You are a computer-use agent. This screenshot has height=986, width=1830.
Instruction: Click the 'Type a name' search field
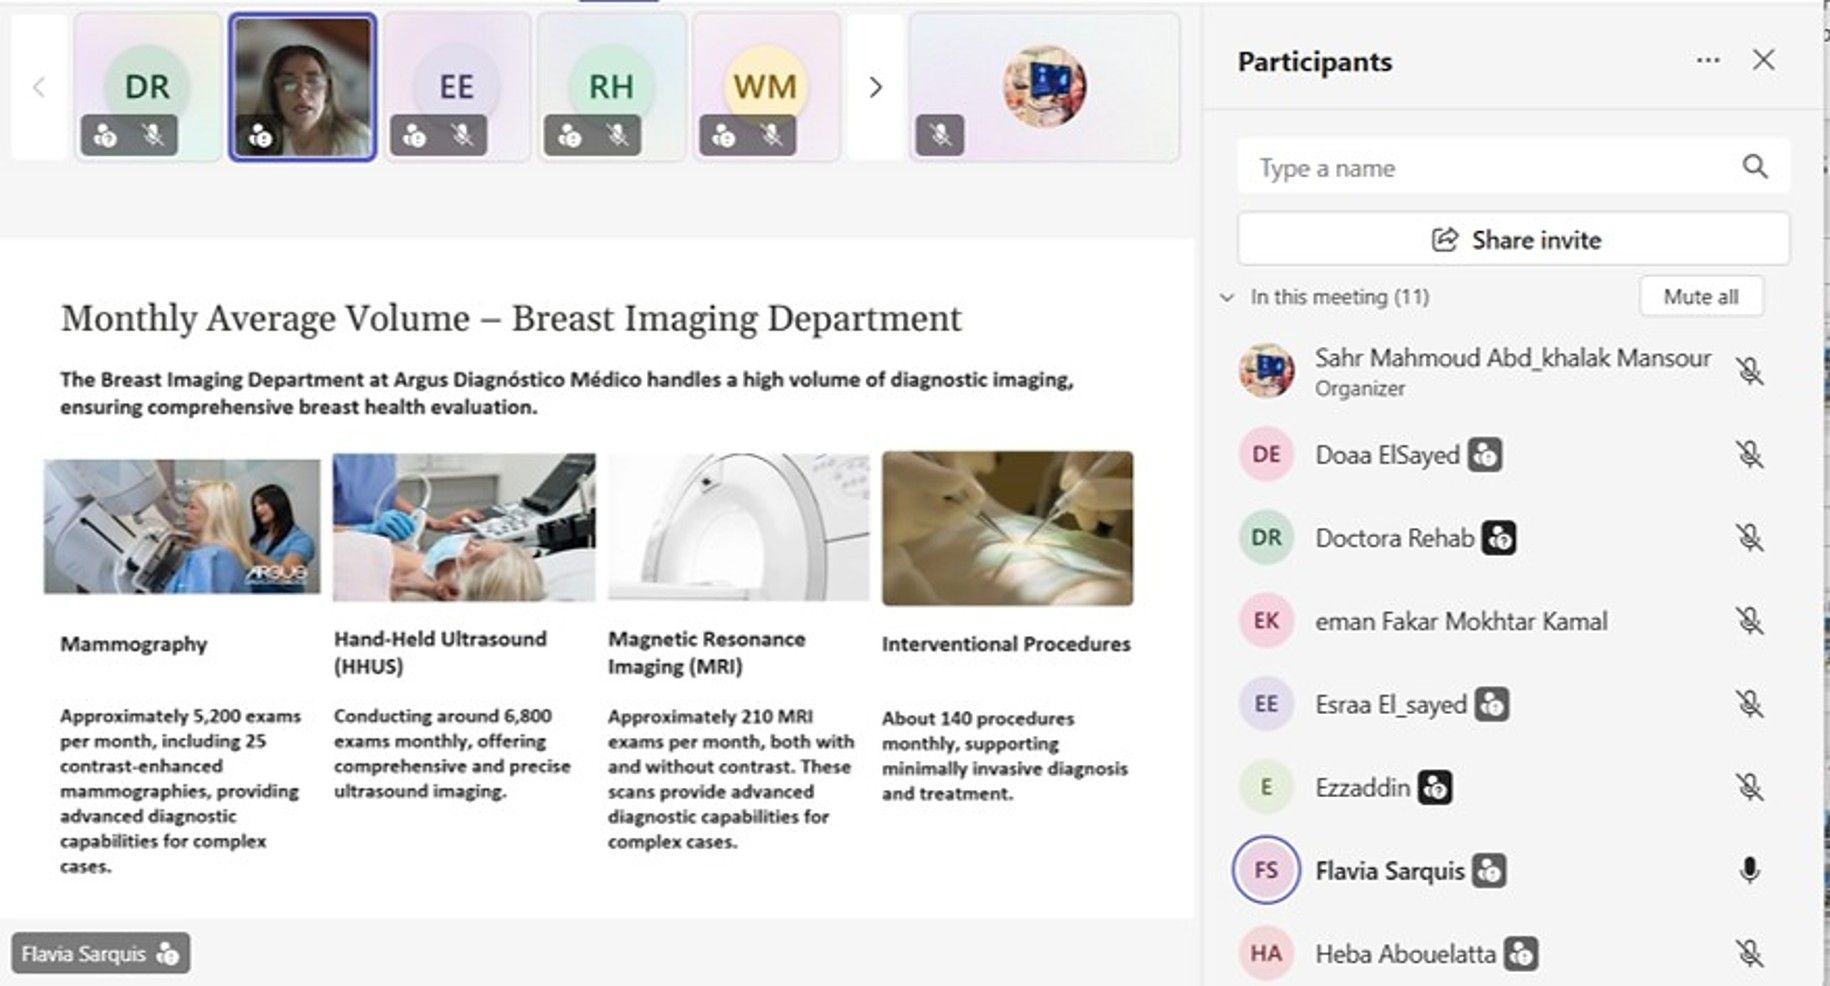point(1480,168)
